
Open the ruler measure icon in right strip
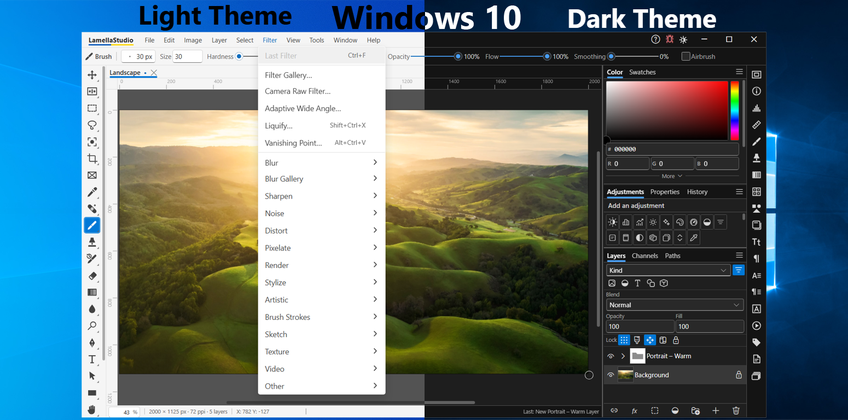(x=756, y=125)
